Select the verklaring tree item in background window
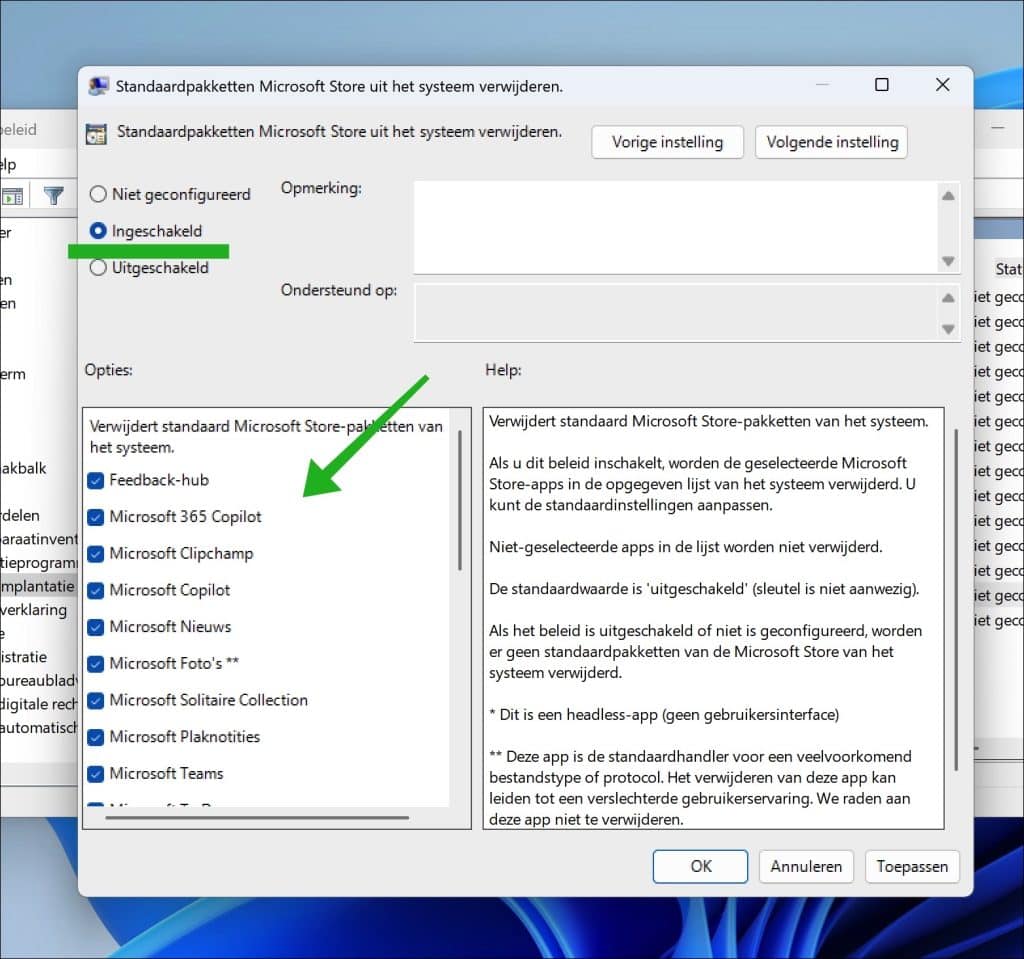This screenshot has height=959, width=1024. (34, 610)
